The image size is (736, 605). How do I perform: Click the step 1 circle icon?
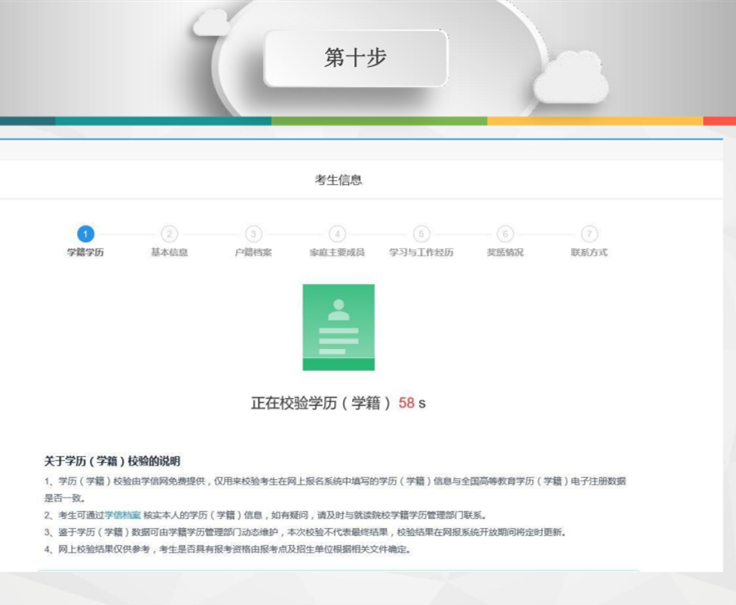[x=85, y=234]
